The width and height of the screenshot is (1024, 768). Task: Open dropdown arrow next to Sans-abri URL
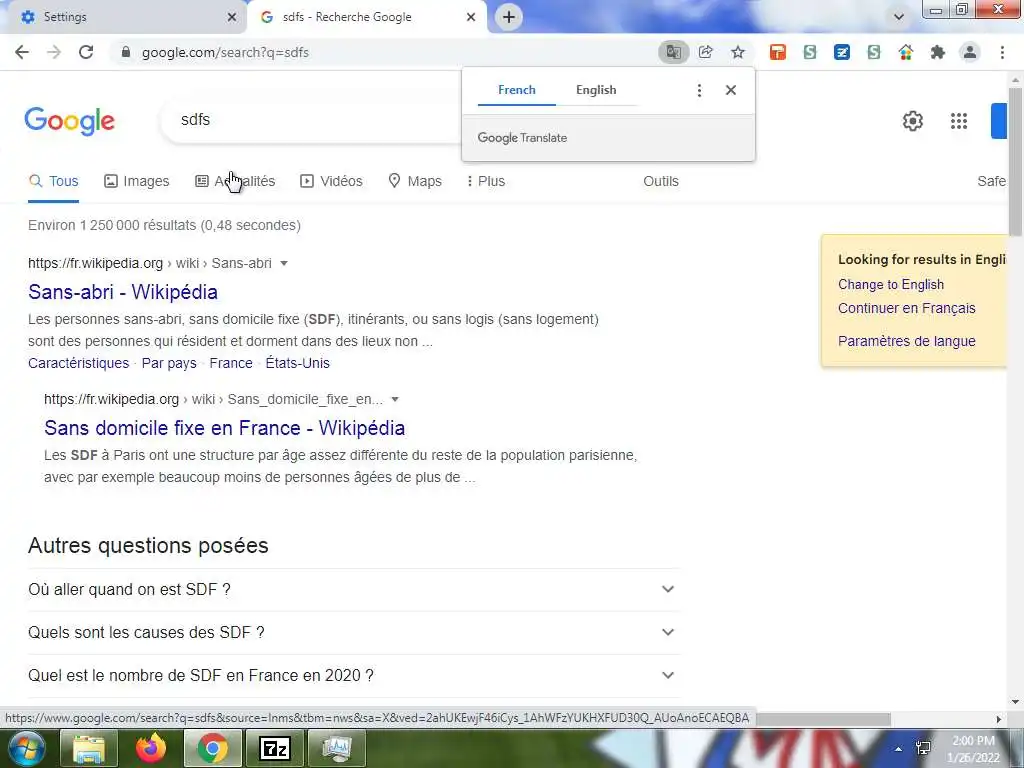coord(284,263)
